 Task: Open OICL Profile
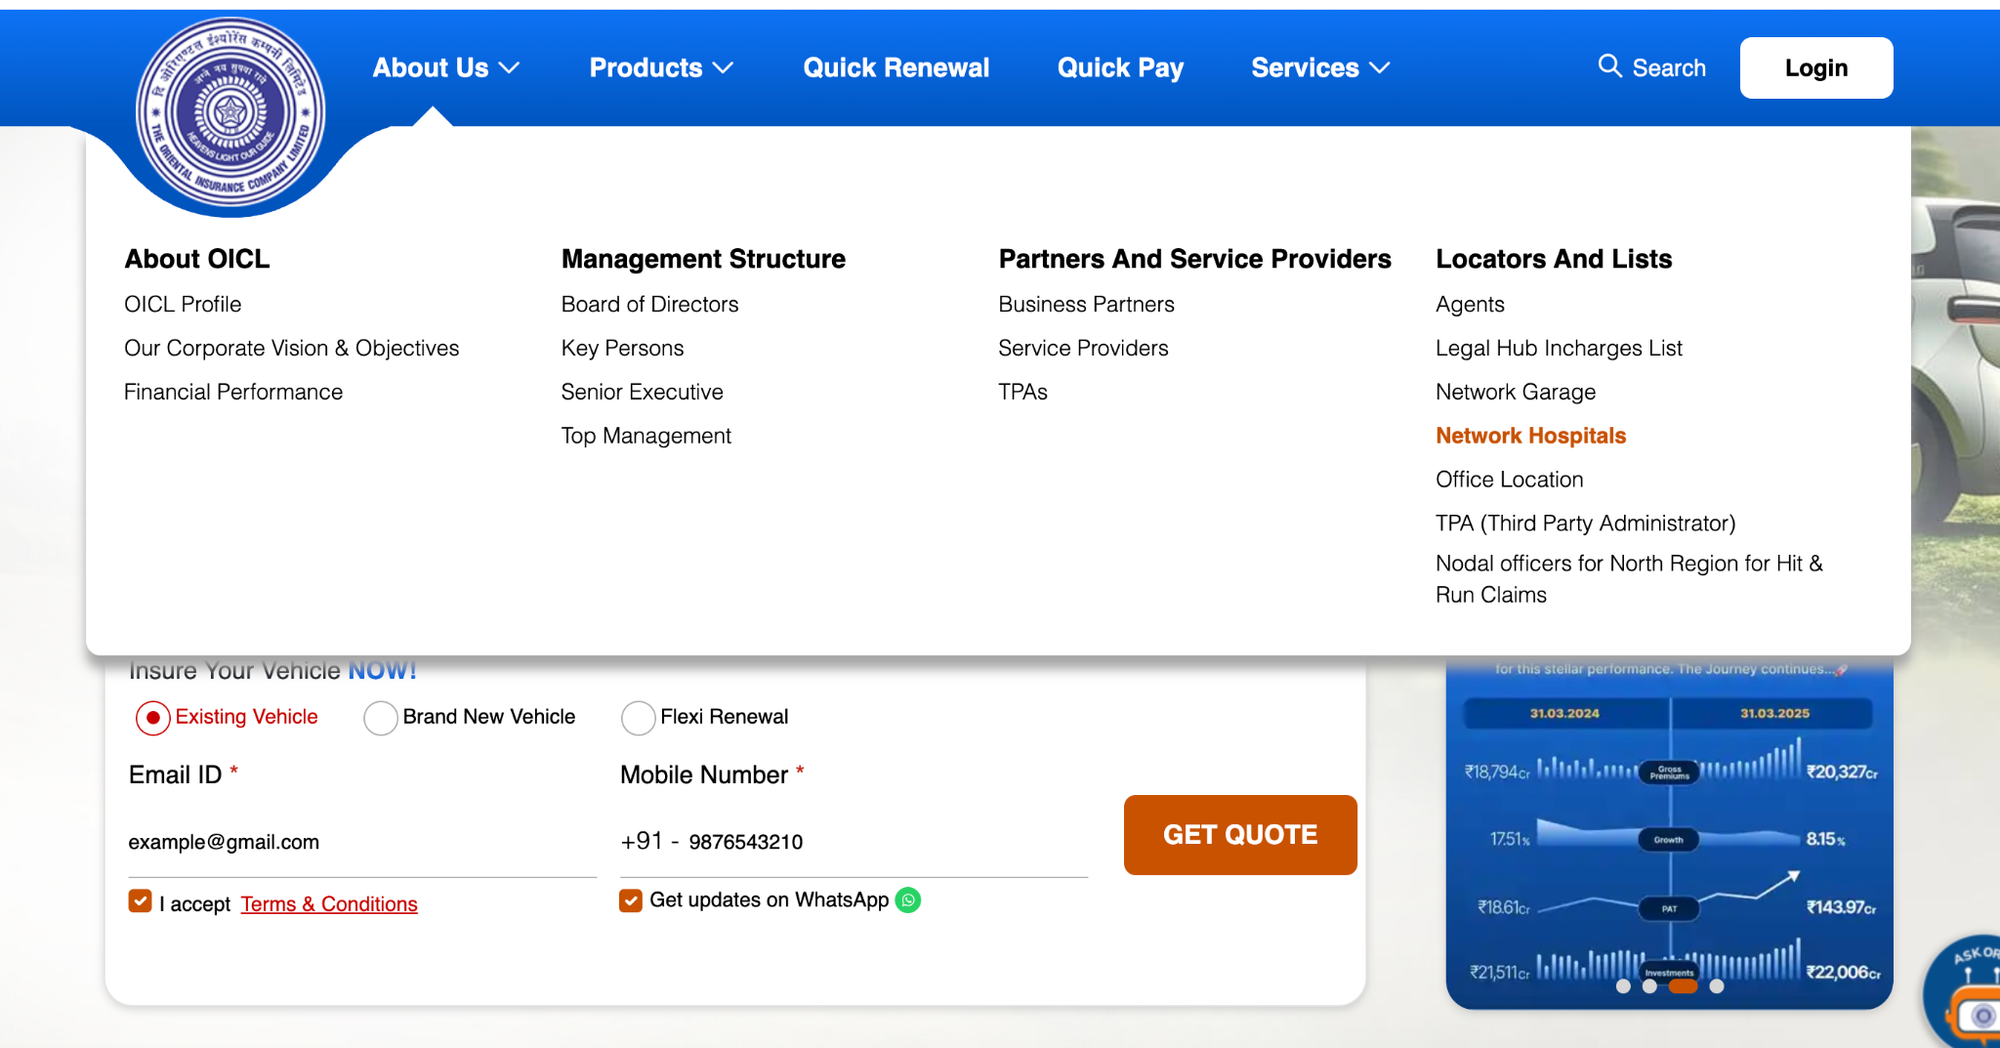coord(183,304)
